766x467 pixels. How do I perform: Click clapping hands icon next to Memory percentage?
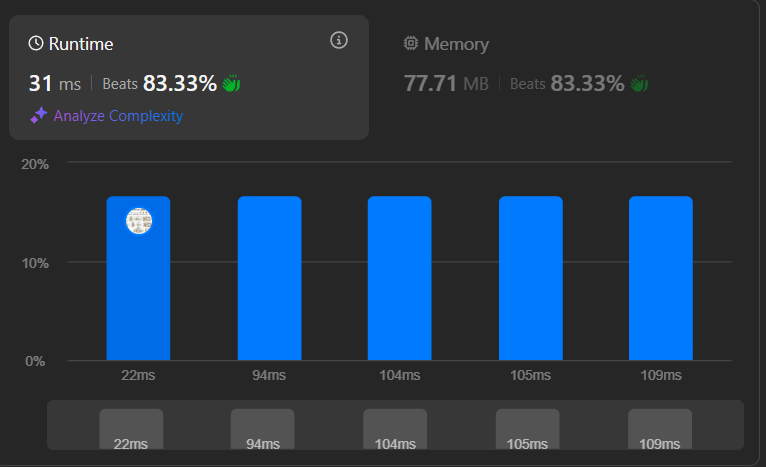click(x=639, y=84)
